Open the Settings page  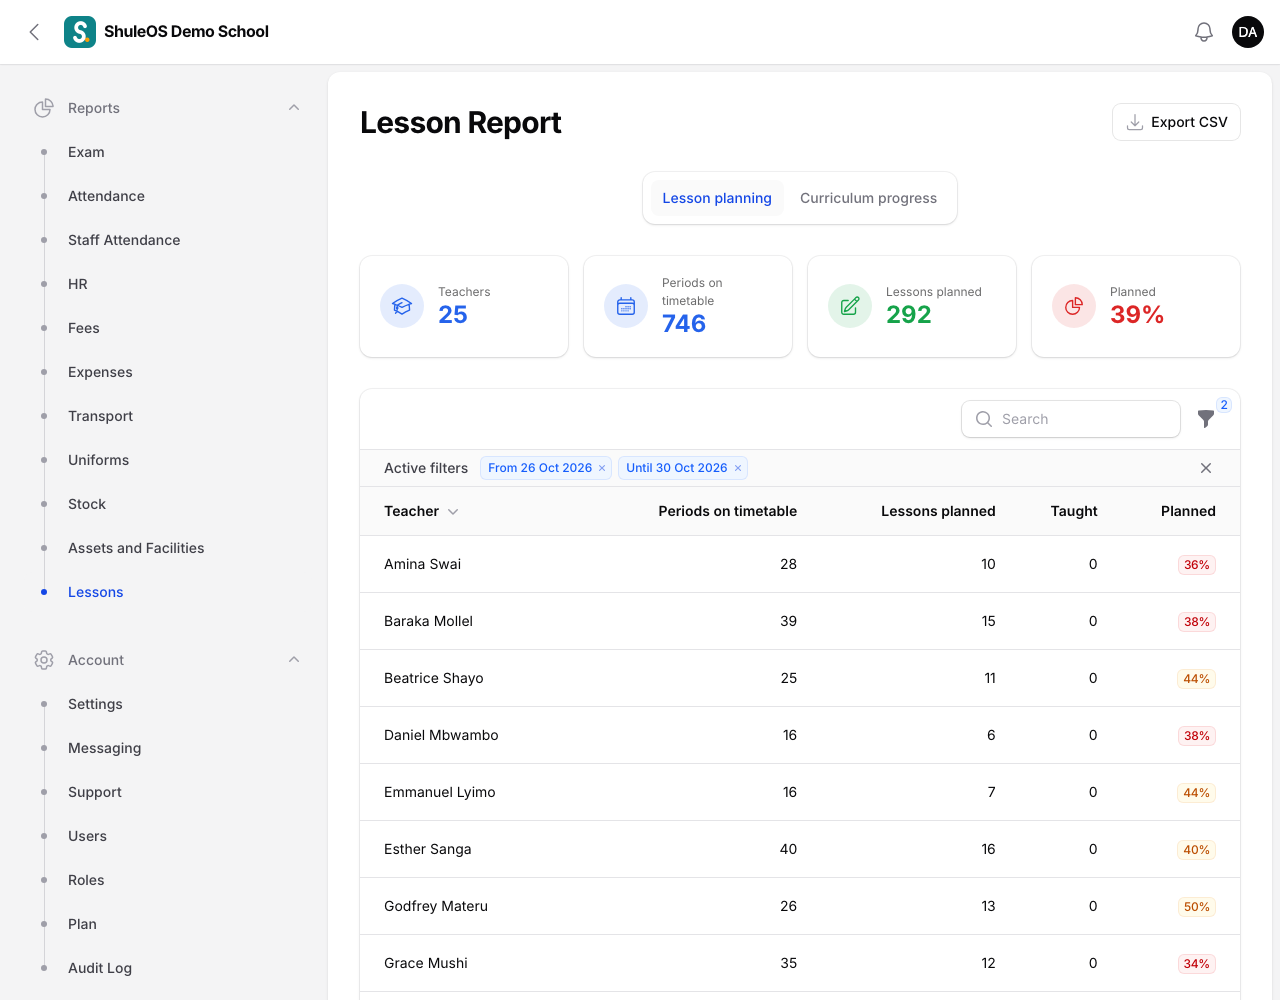point(95,704)
